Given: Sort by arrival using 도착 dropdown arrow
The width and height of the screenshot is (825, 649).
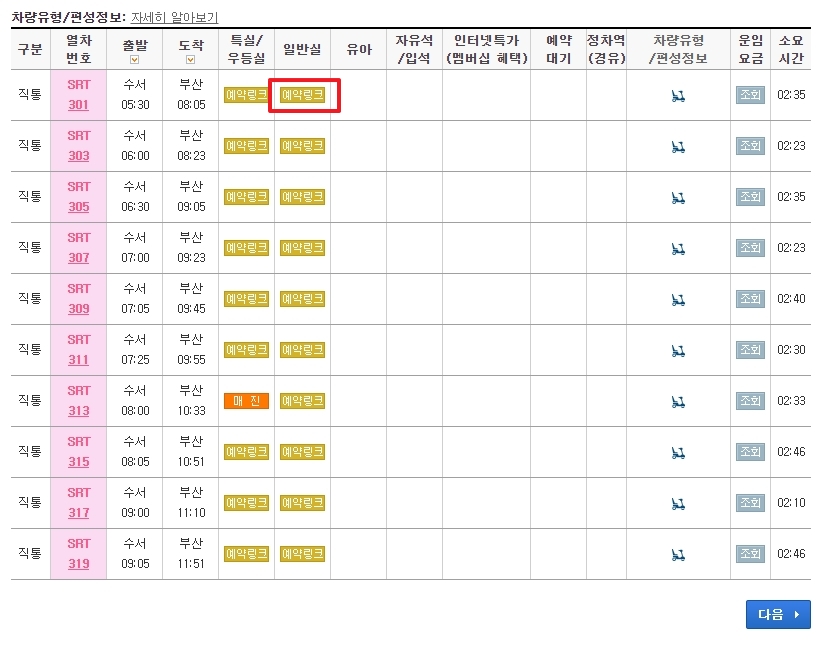Looking at the screenshot, I should click(x=191, y=59).
